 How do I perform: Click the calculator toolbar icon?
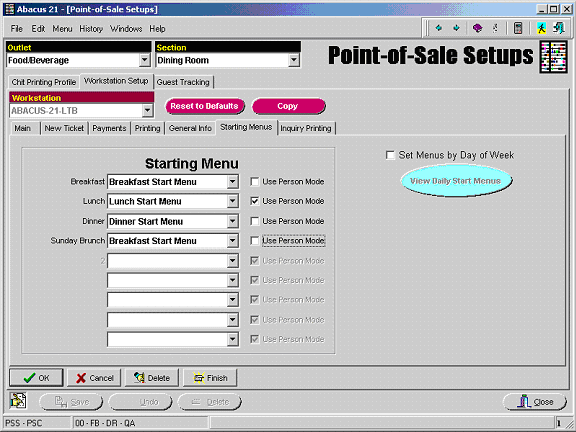coord(518,28)
